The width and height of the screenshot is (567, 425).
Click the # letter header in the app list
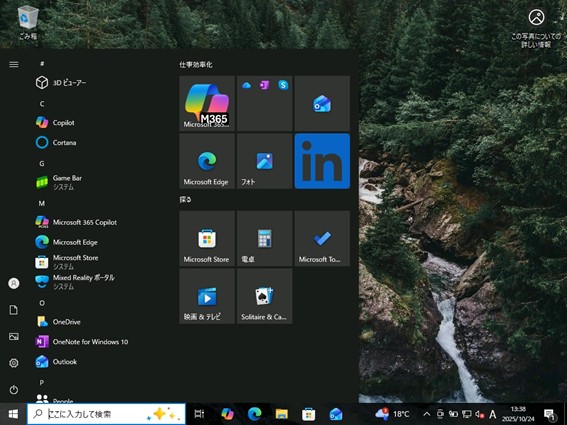pyautogui.click(x=42, y=64)
